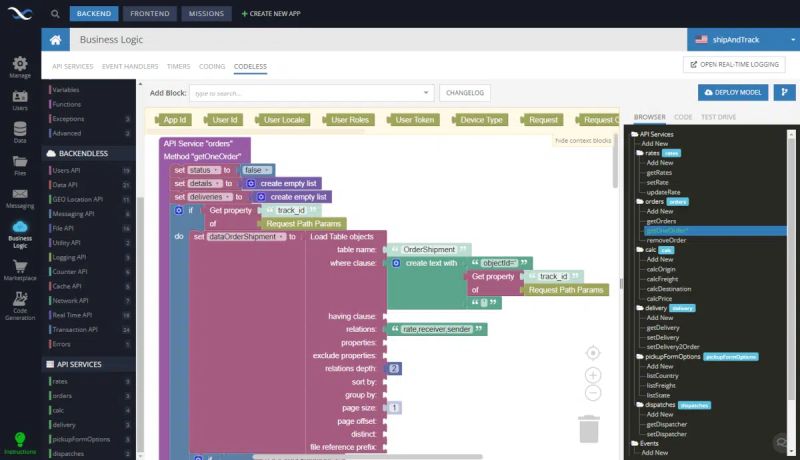800x460 pixels.
Task: Switch to the MISSIONS tab
Action: (206, 14)
